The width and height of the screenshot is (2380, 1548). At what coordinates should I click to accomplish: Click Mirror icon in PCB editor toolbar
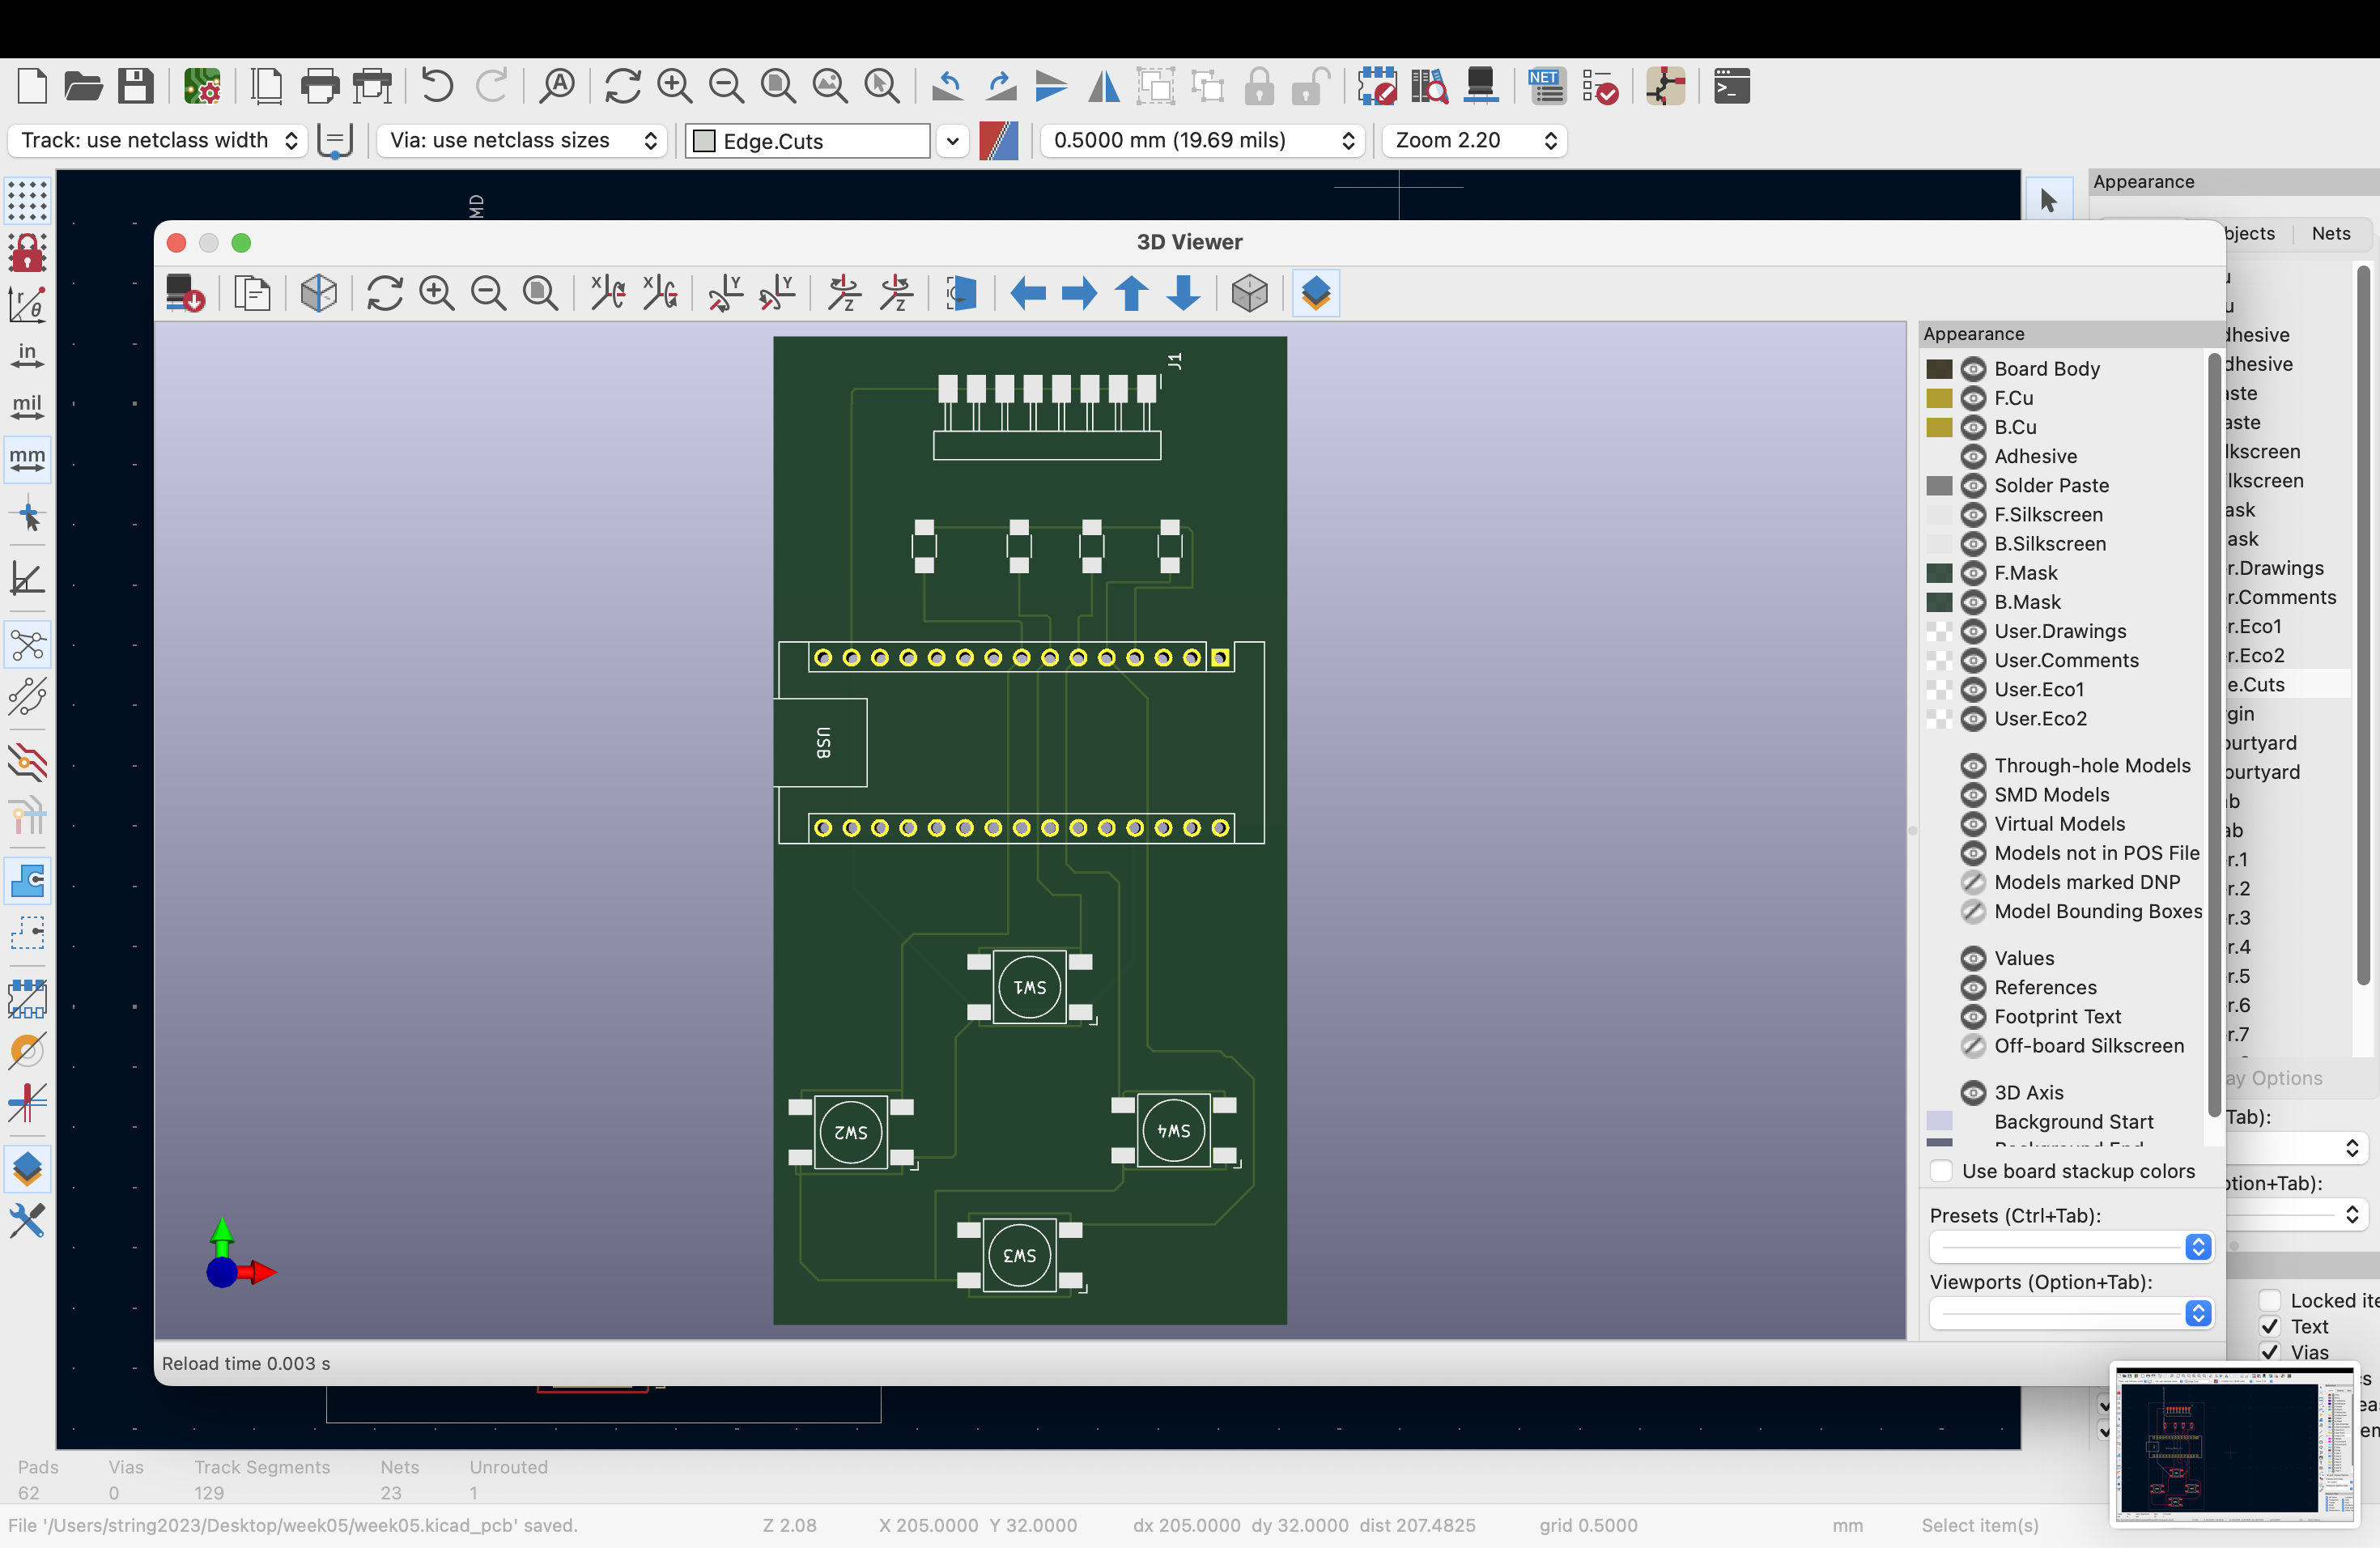1104,86
